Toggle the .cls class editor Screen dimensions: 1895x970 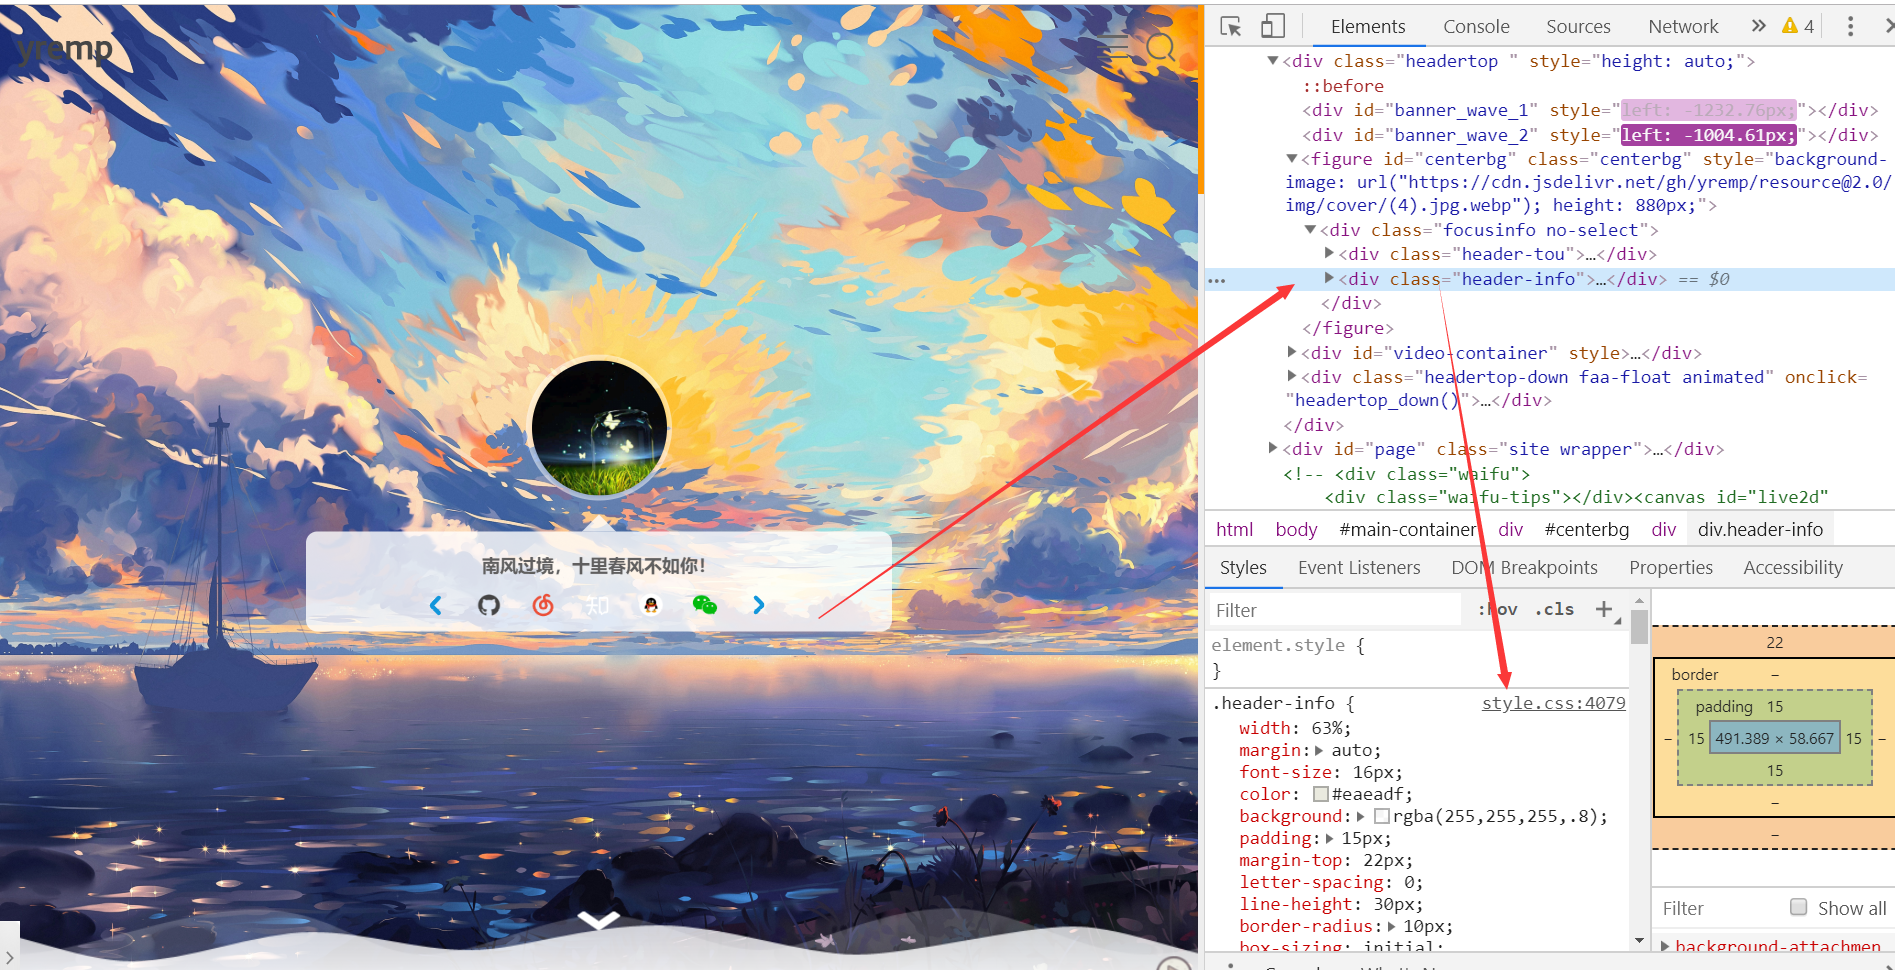coord(1555,609)
